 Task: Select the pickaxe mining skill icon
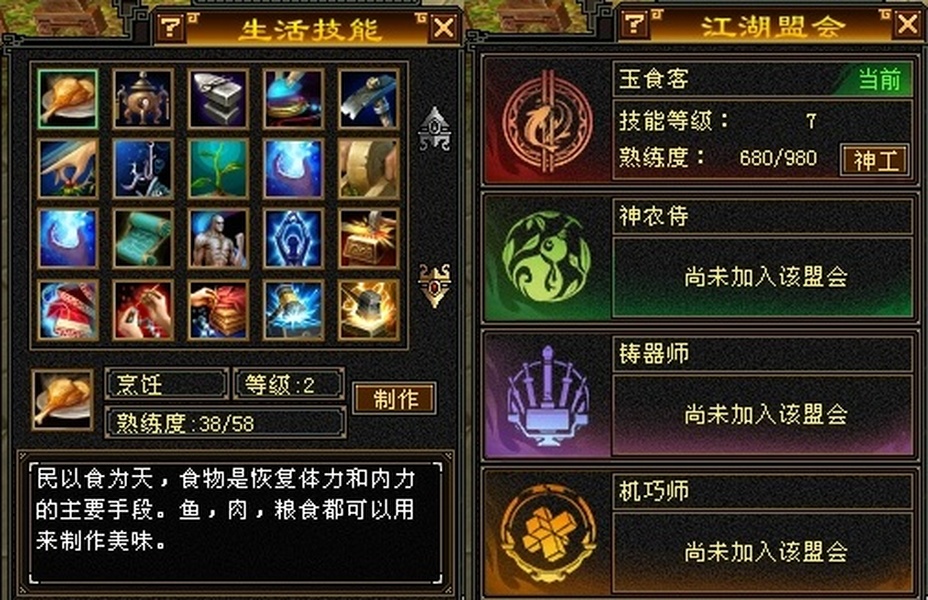click(x=369, y=99)
